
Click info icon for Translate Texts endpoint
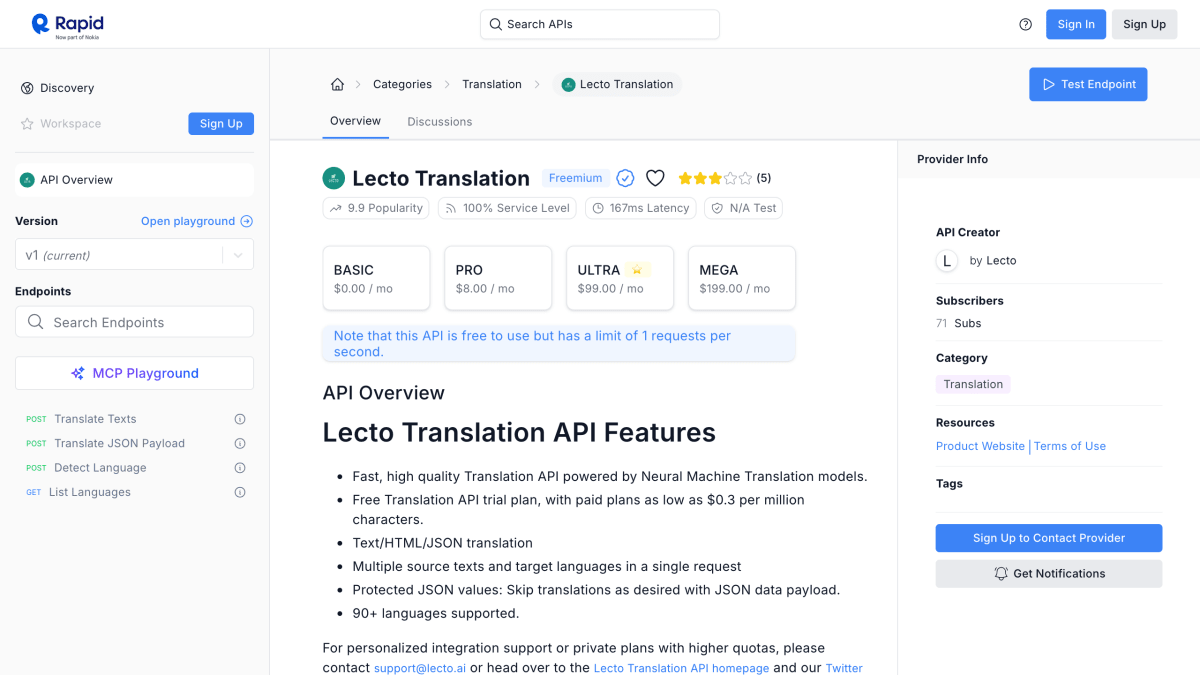[240, 419]
